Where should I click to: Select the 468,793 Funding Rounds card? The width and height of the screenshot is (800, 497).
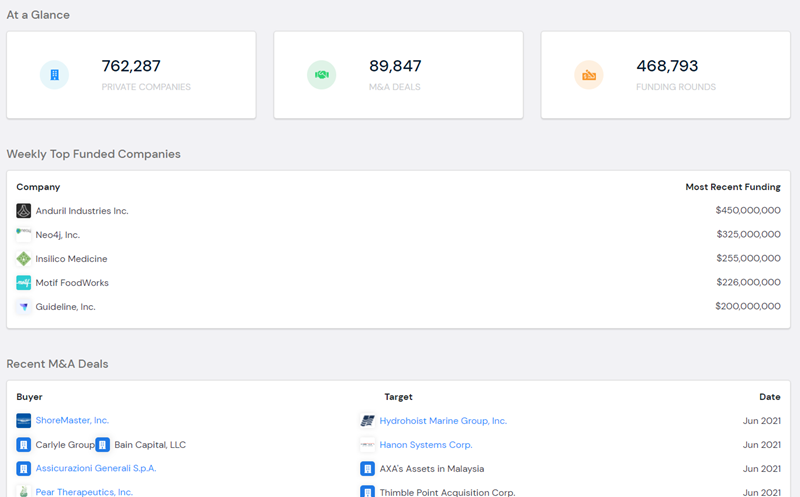click(666, 75)
